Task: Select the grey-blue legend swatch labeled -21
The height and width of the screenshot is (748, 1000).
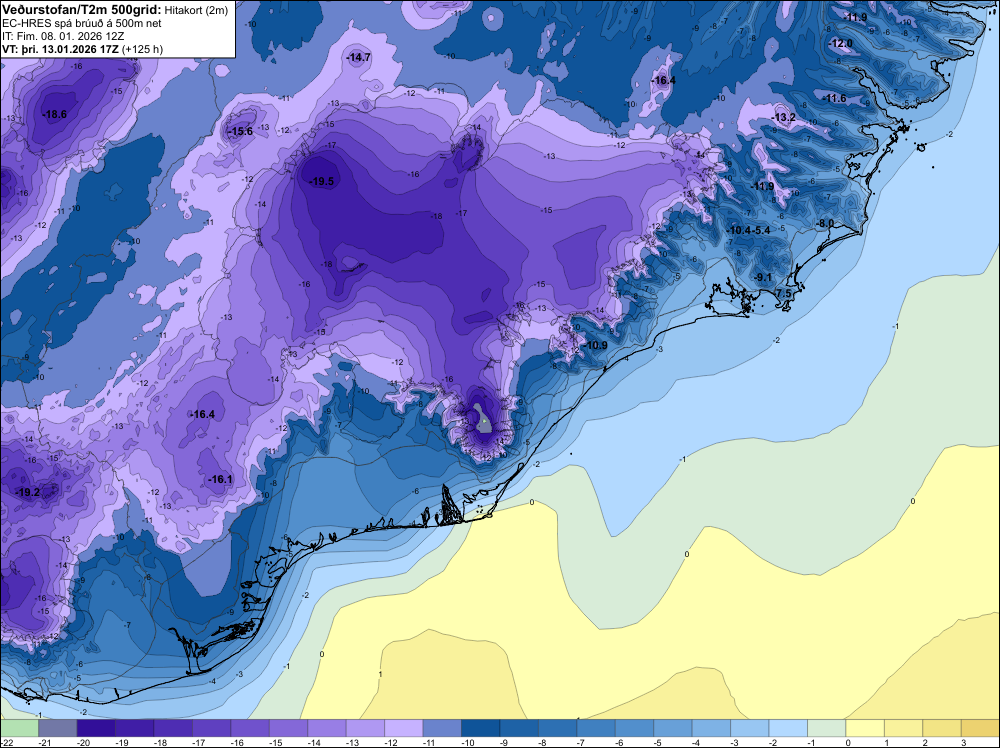Action: click(57, 728)
